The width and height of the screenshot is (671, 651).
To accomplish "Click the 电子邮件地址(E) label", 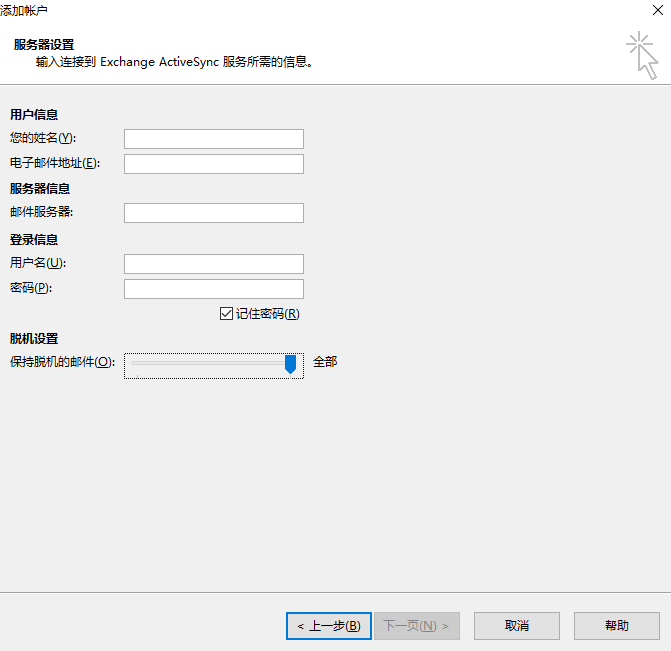I will [54, 163].
